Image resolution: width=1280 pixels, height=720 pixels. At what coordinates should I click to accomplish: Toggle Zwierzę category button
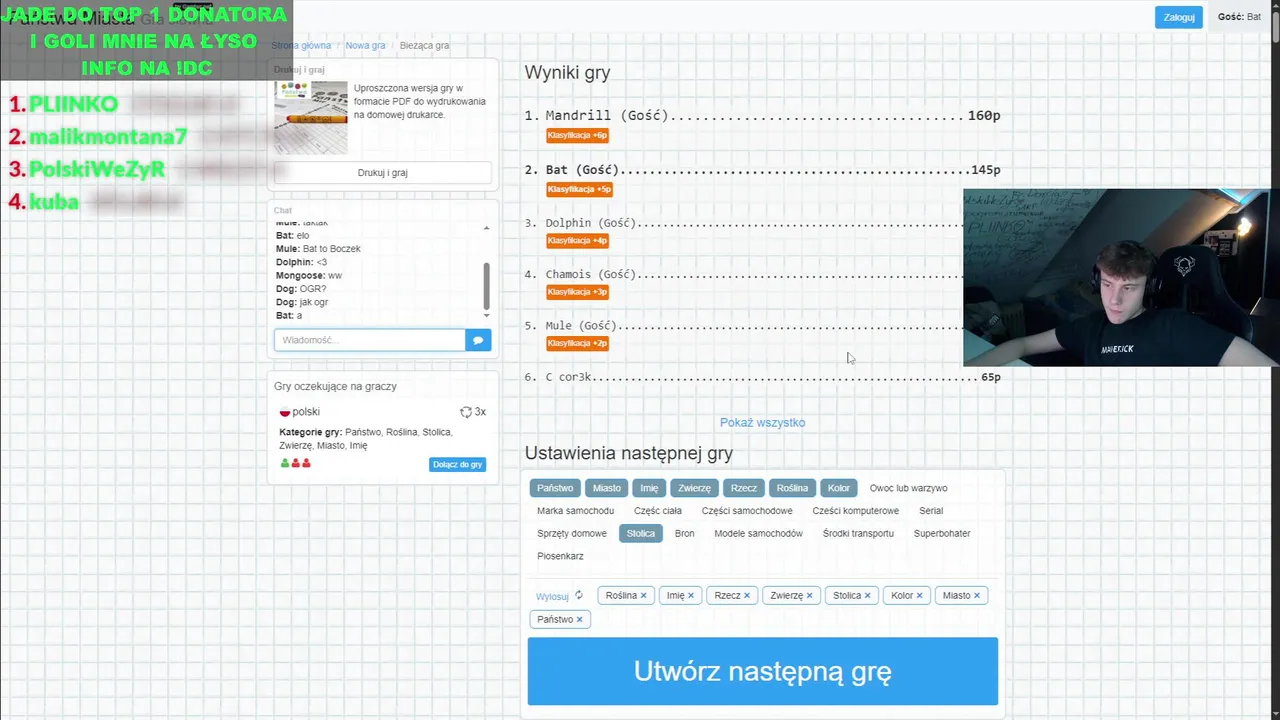[694, 488]
